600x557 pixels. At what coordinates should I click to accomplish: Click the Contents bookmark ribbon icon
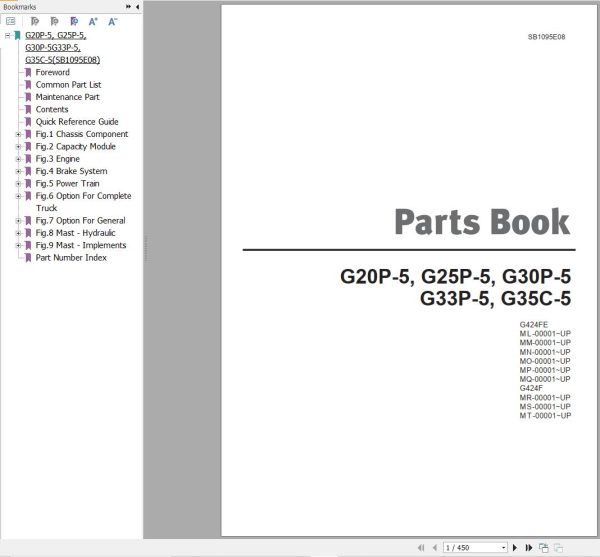click(28, 109)
